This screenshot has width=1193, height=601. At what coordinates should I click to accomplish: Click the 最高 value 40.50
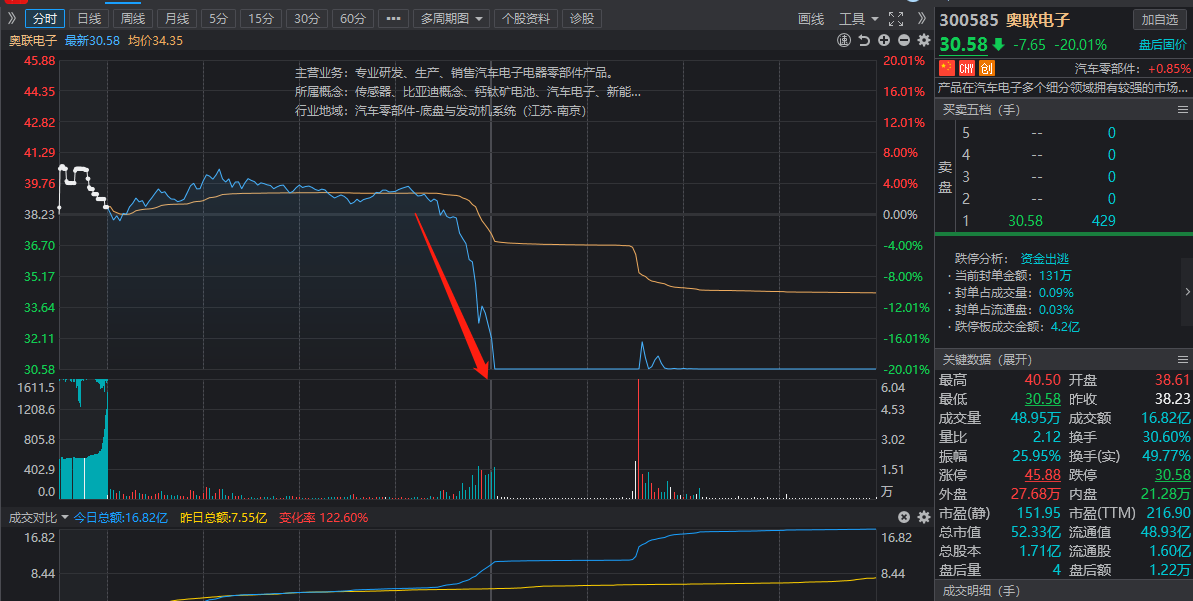pyautogui.click(x=1042, y=380)
